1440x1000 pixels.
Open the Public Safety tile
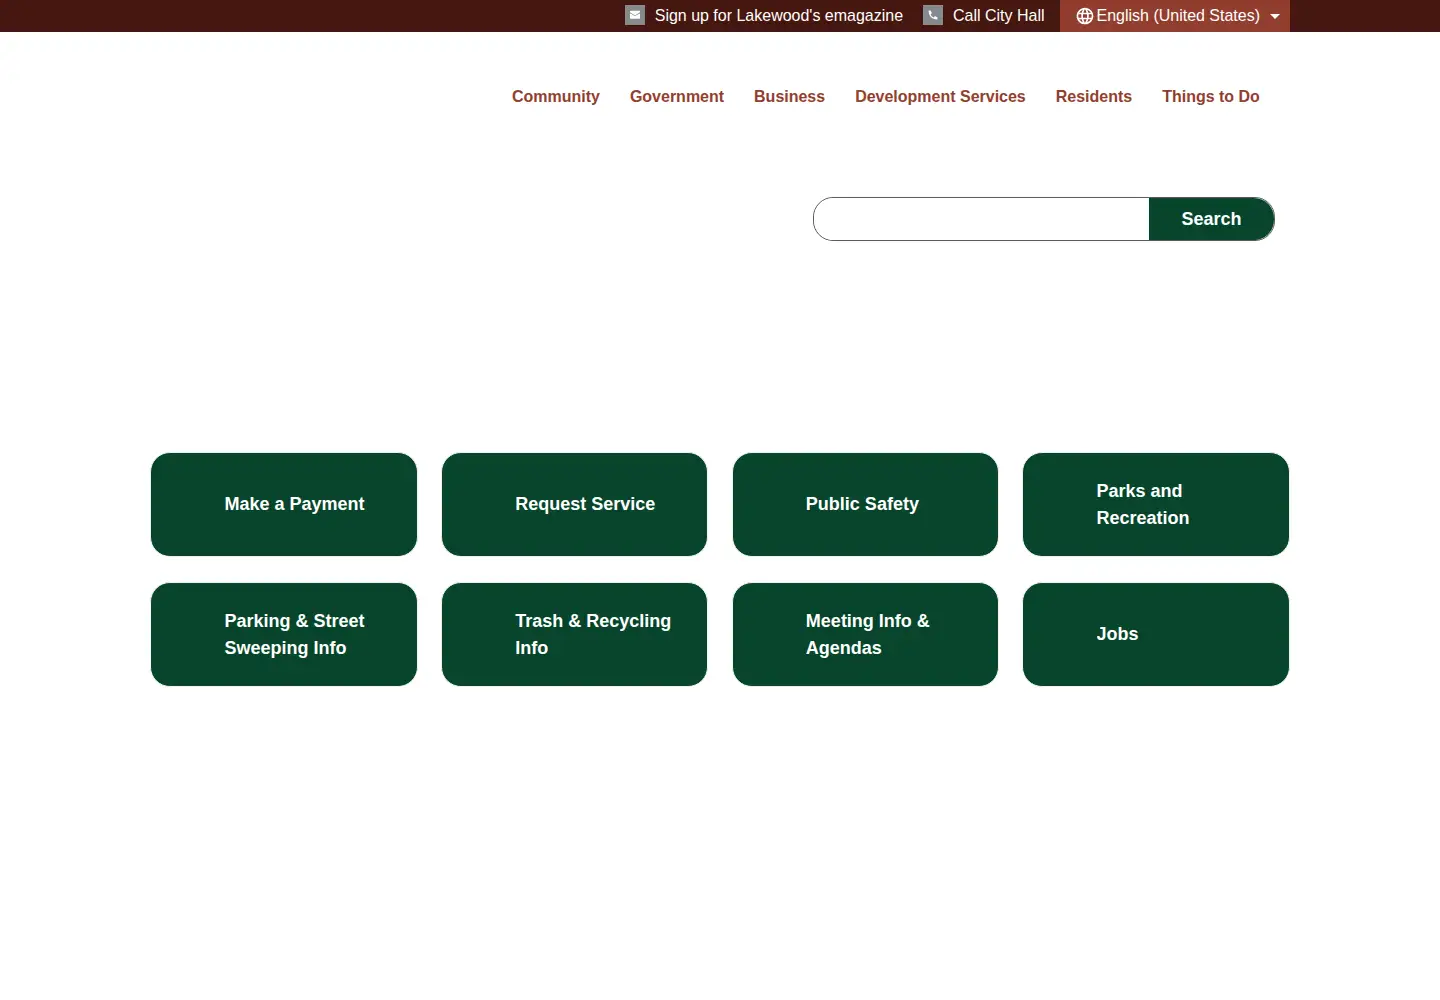click(865, 504)
